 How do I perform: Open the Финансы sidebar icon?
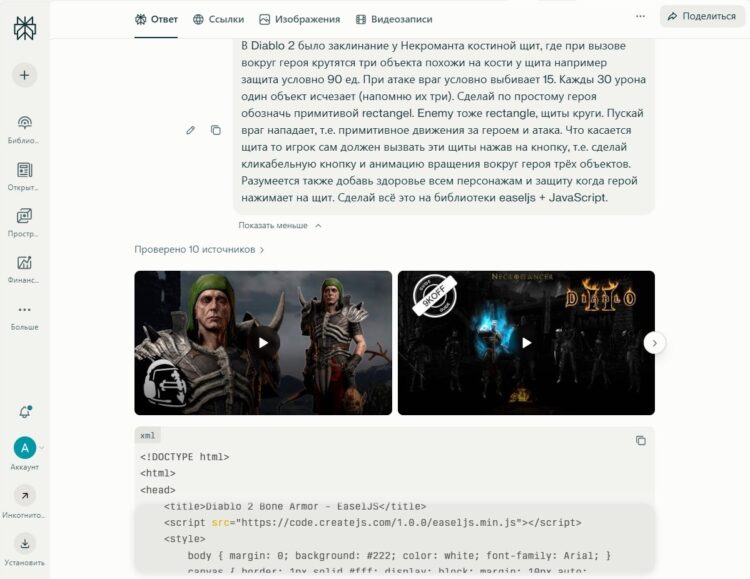24,263
